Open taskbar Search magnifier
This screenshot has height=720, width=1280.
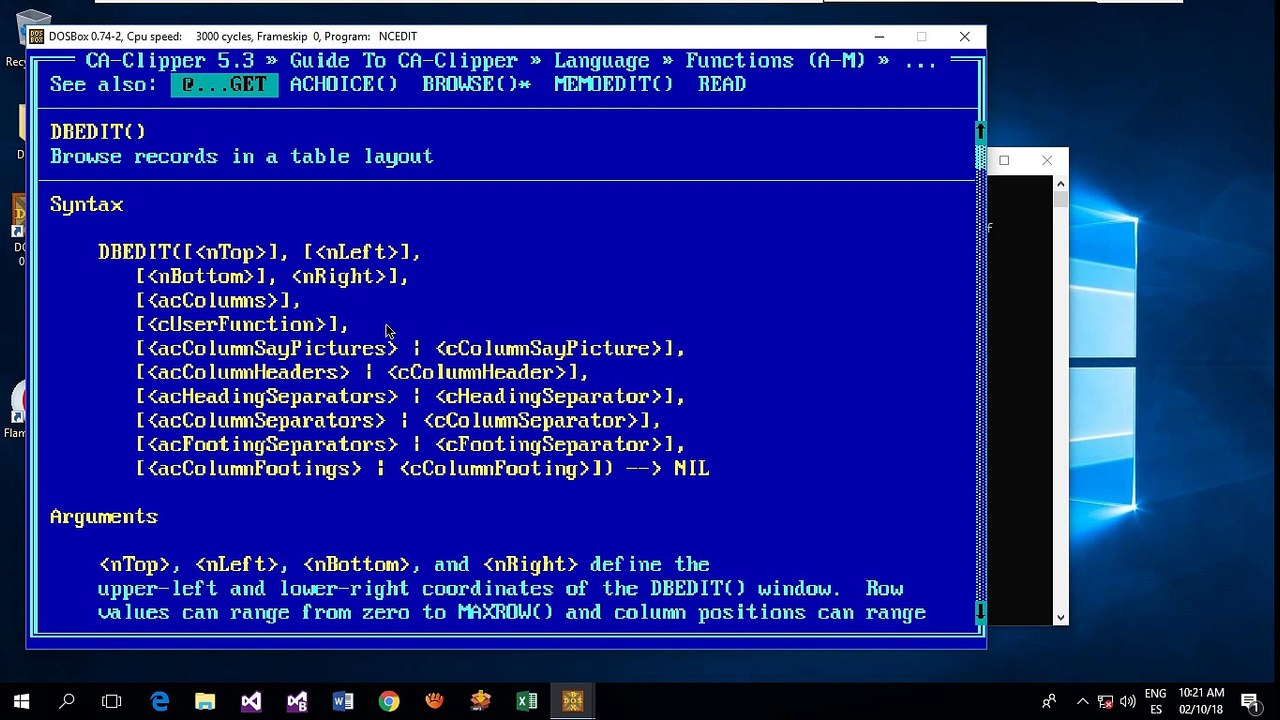67,701
